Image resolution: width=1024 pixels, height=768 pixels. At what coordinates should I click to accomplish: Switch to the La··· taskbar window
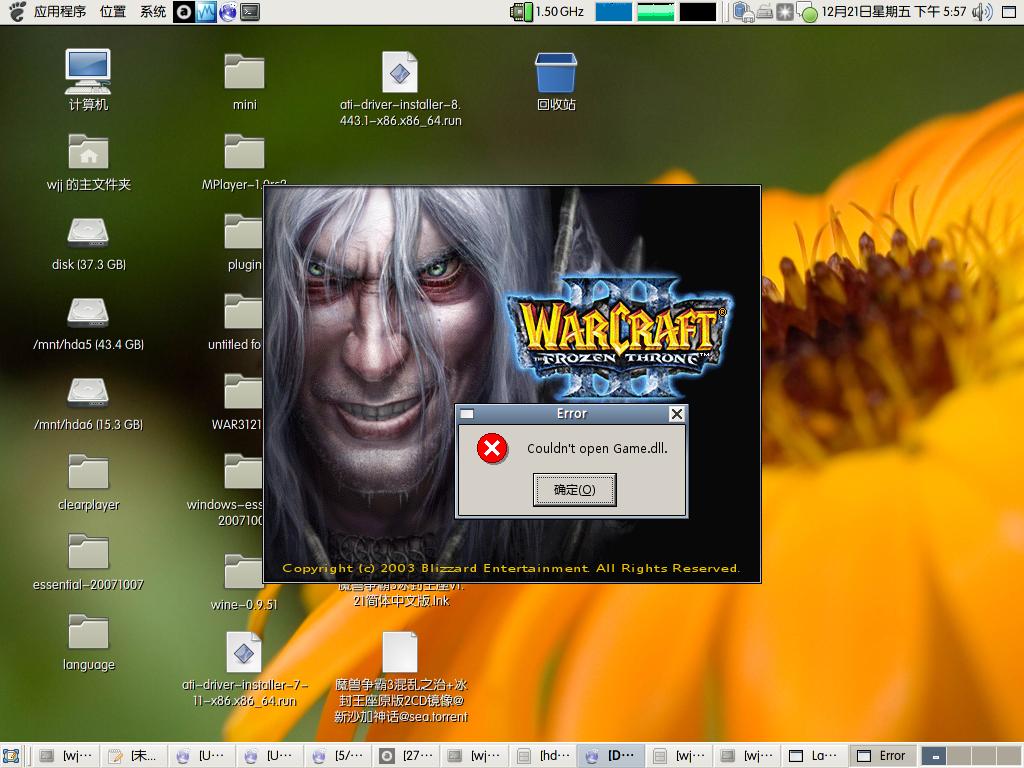[x=814, y=756]
